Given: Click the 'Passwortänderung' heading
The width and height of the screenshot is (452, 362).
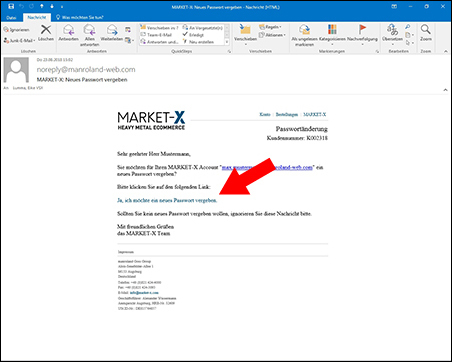Looking at the screenshot, I should (x=302, y=129).
